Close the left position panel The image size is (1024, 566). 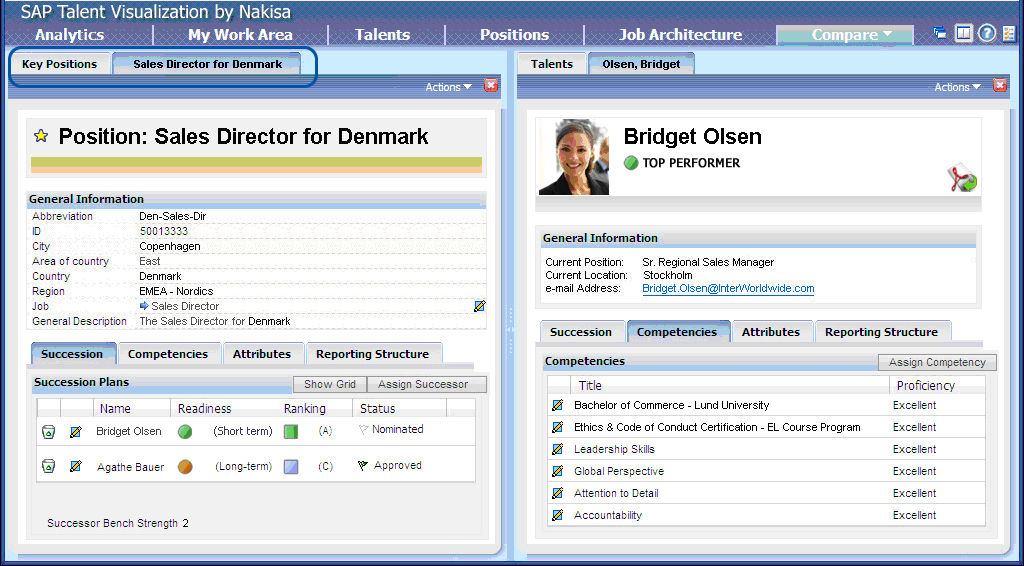tap(490, 85)
